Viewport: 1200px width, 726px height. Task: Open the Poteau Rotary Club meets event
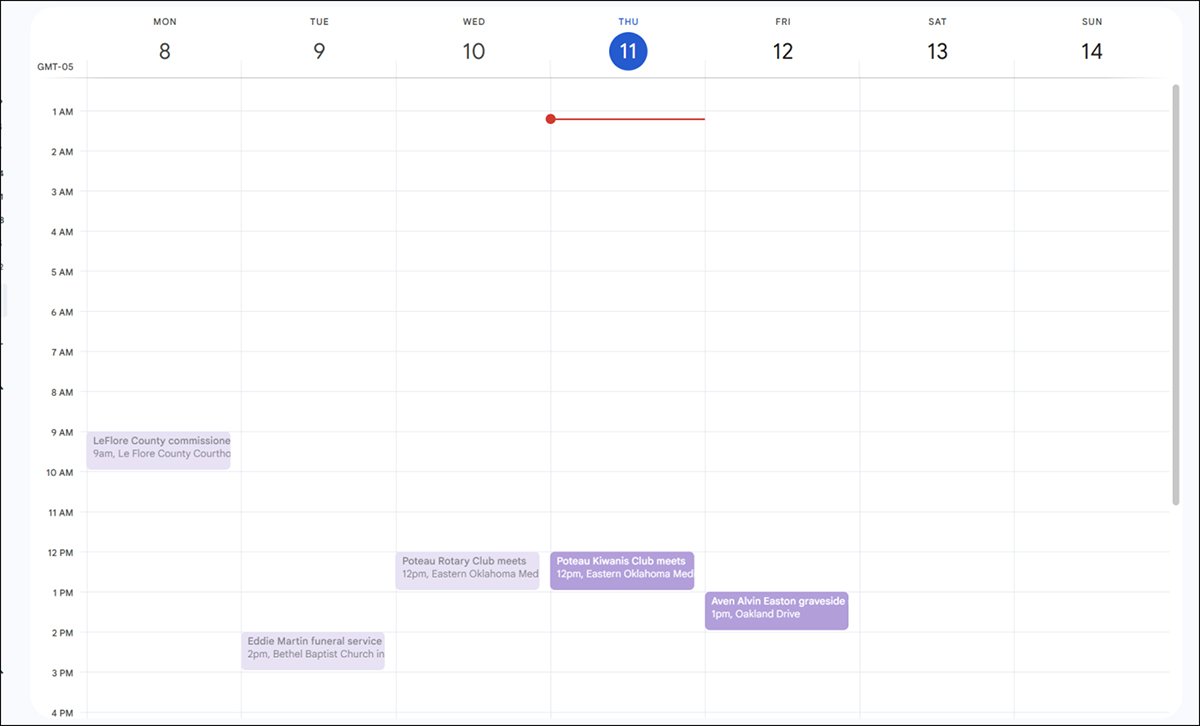pyautogui.click(x=467, y=571)
